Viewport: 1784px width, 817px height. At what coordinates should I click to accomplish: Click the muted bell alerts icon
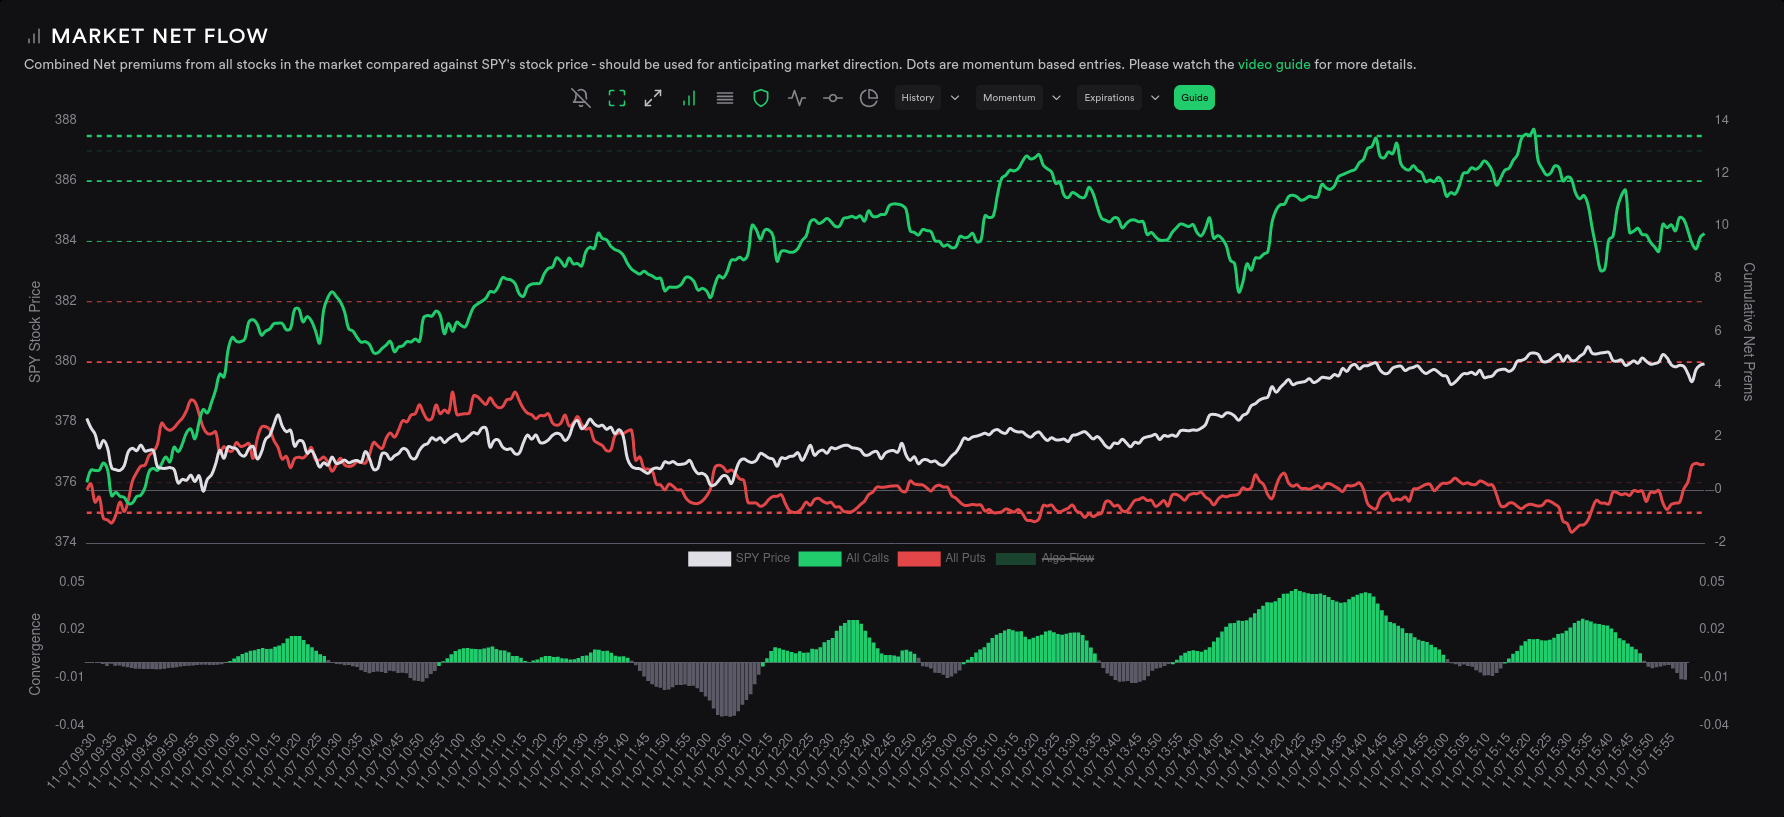coord(581,98)
